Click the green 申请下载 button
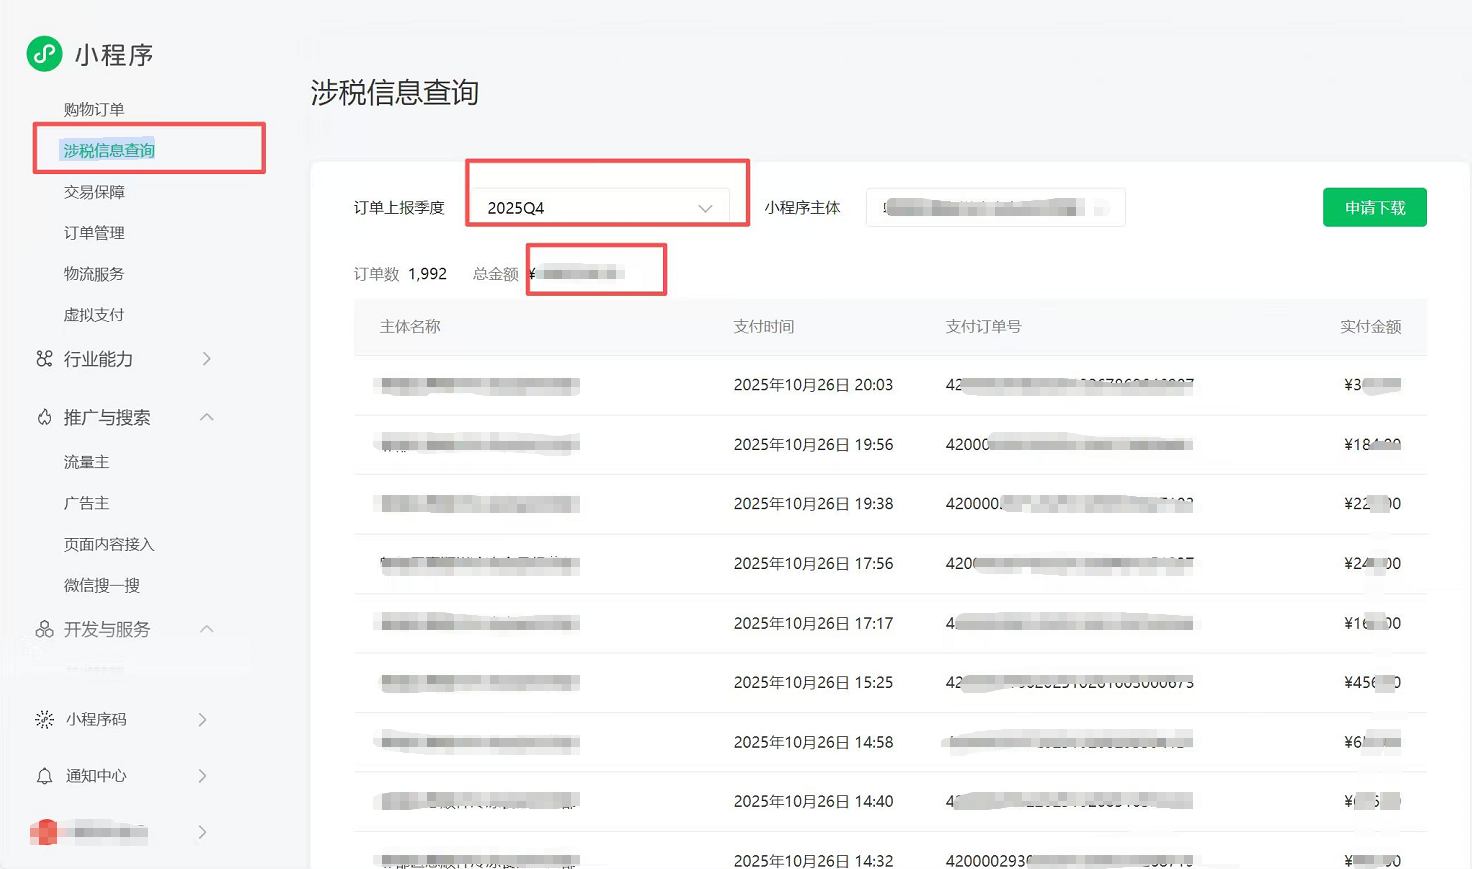Viewport: 1472px width, 869px height. pyautogui.click(x=1375, y=207)
